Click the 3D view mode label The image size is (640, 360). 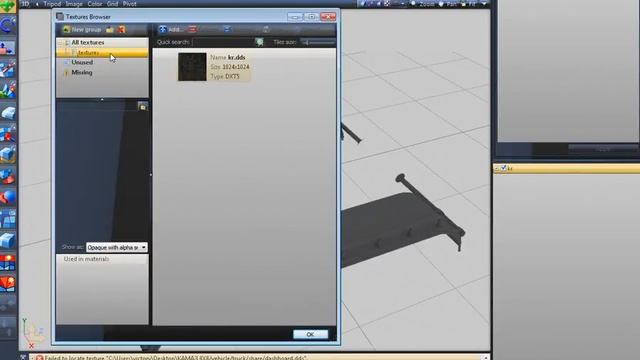[x=25, y=4]
